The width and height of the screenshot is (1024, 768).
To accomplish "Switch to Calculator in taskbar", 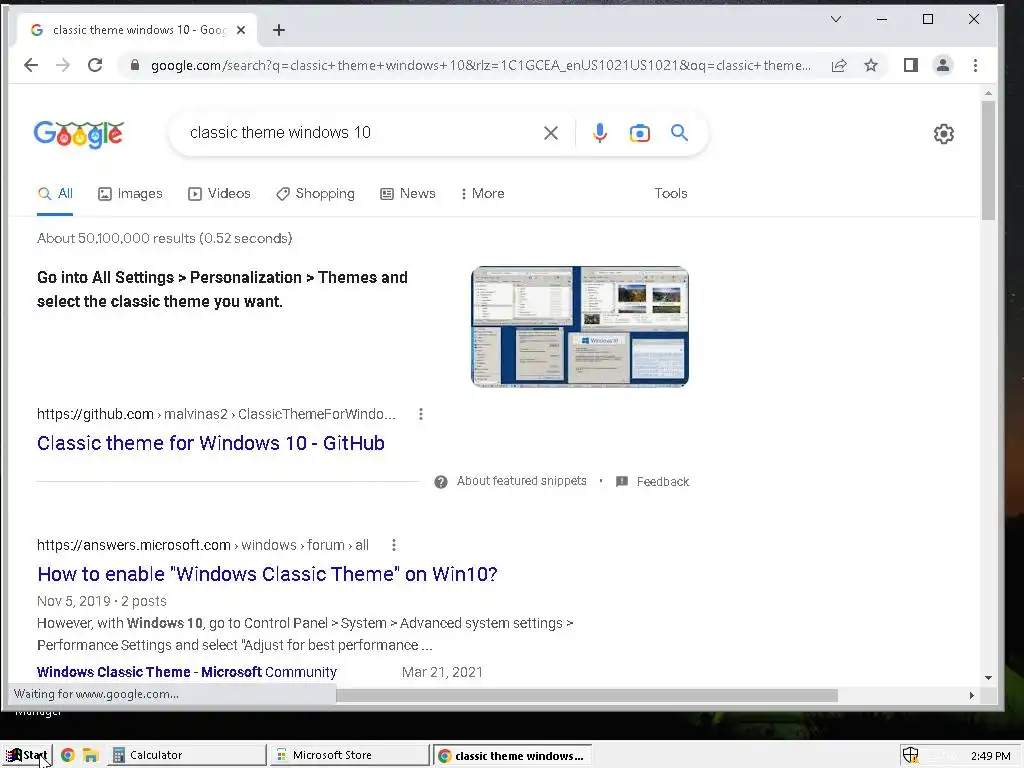I will click(187, 755).
